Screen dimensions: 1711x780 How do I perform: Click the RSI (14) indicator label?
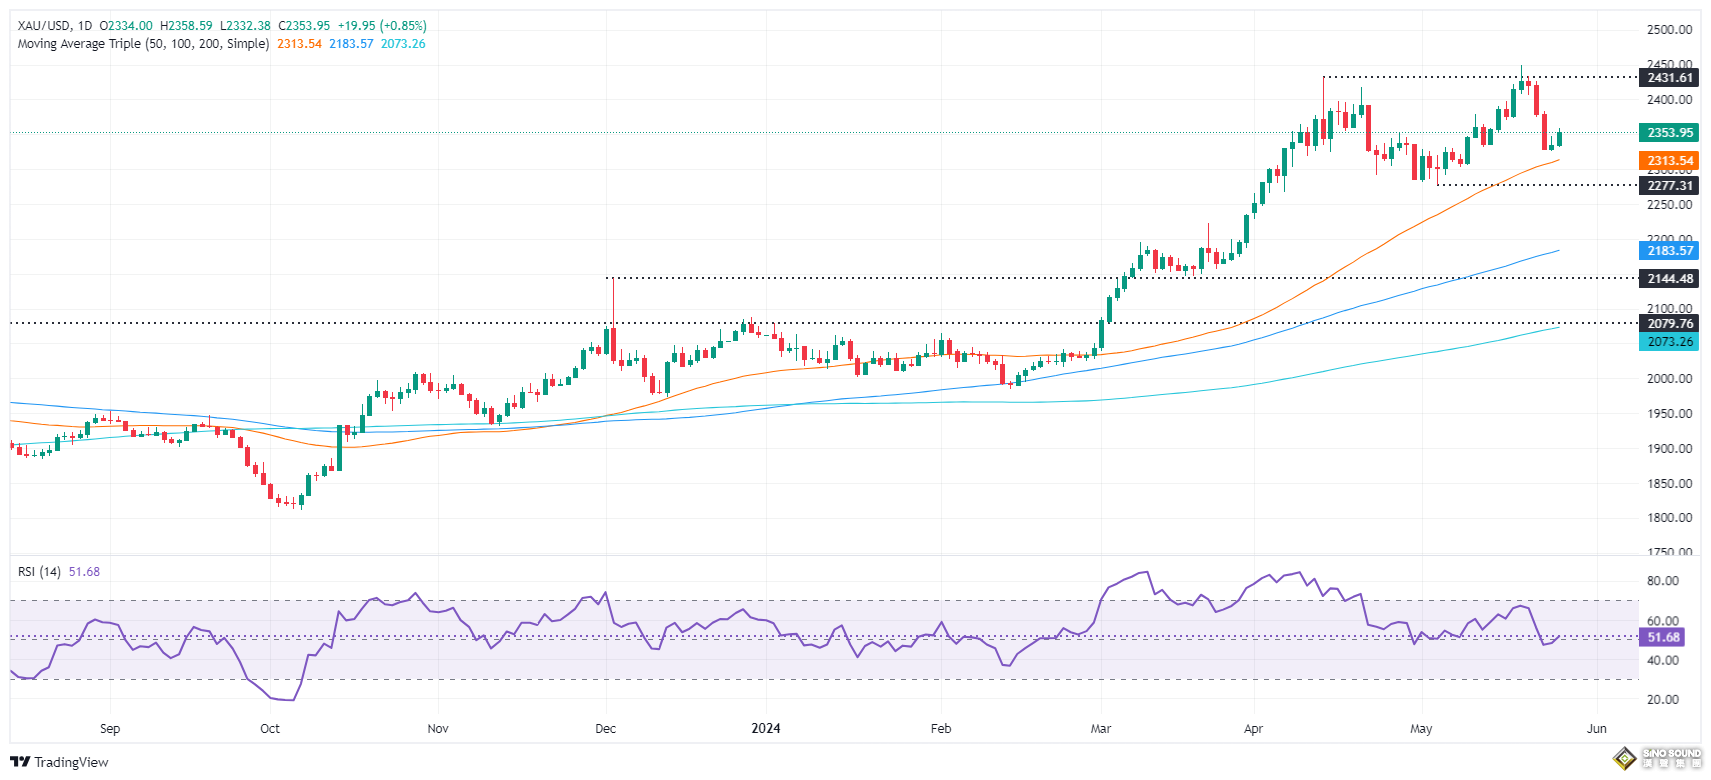[x=39, y=572]
